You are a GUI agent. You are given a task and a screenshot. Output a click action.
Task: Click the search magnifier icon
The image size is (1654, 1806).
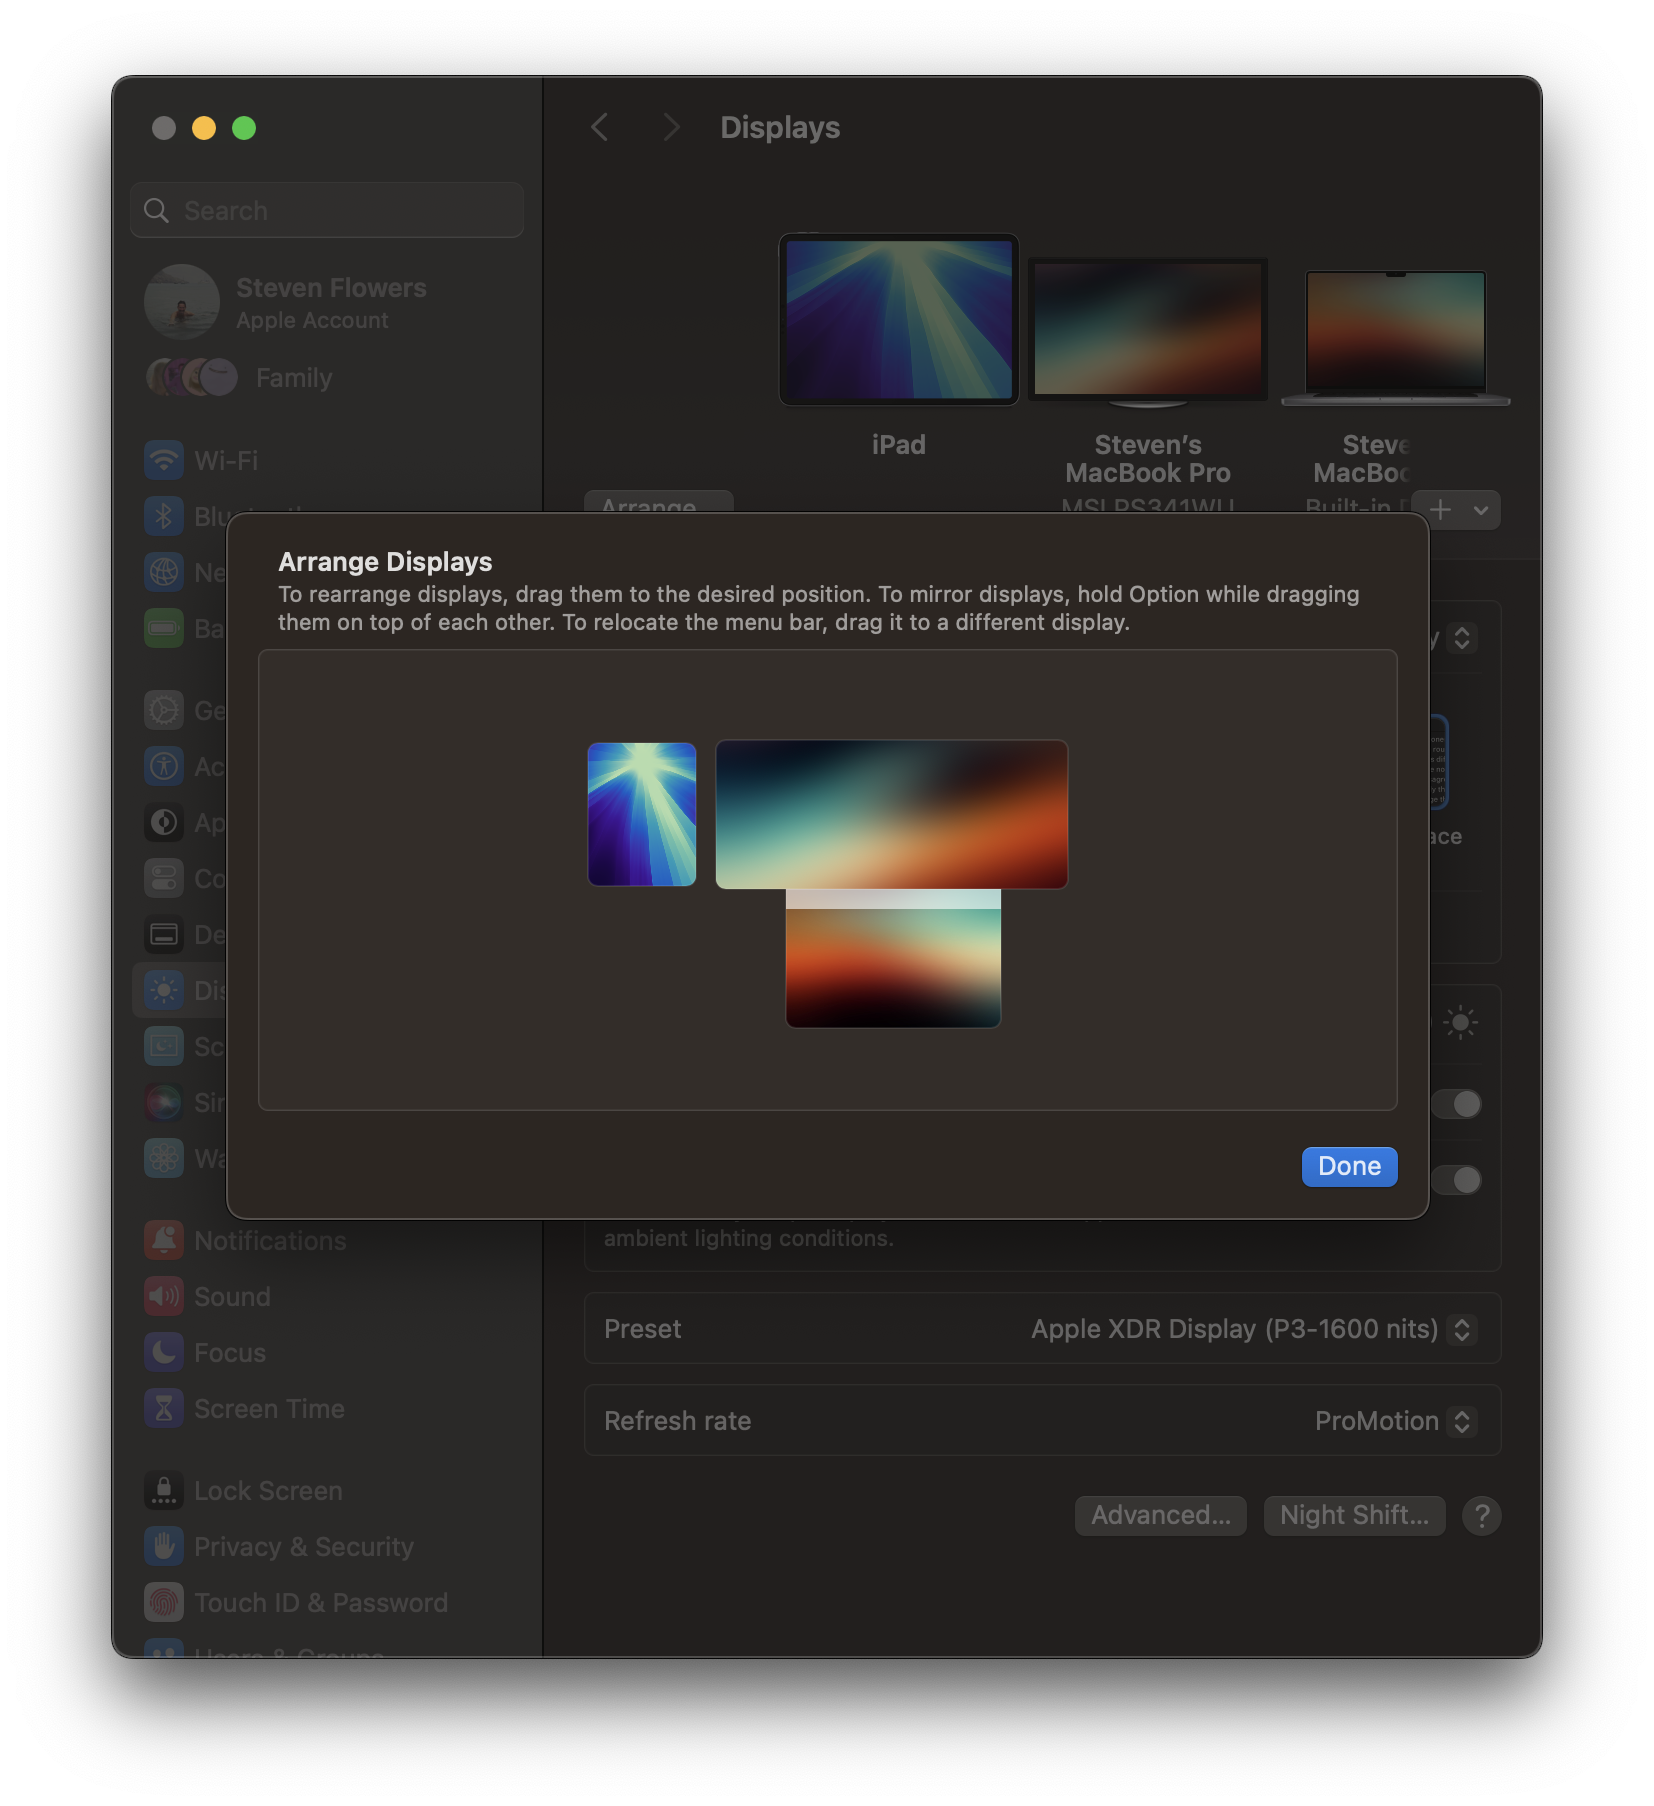[x=156, y=210]
